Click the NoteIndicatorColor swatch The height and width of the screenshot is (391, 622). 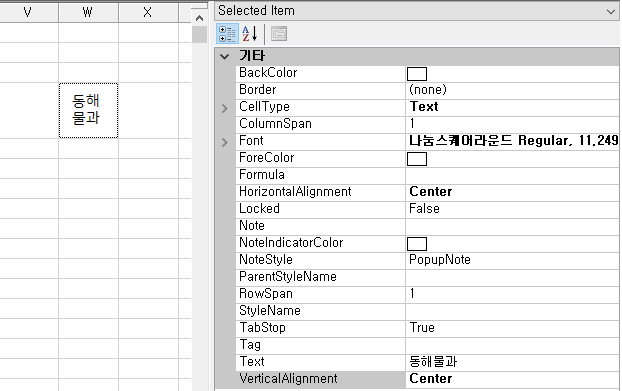click(417, 244)
